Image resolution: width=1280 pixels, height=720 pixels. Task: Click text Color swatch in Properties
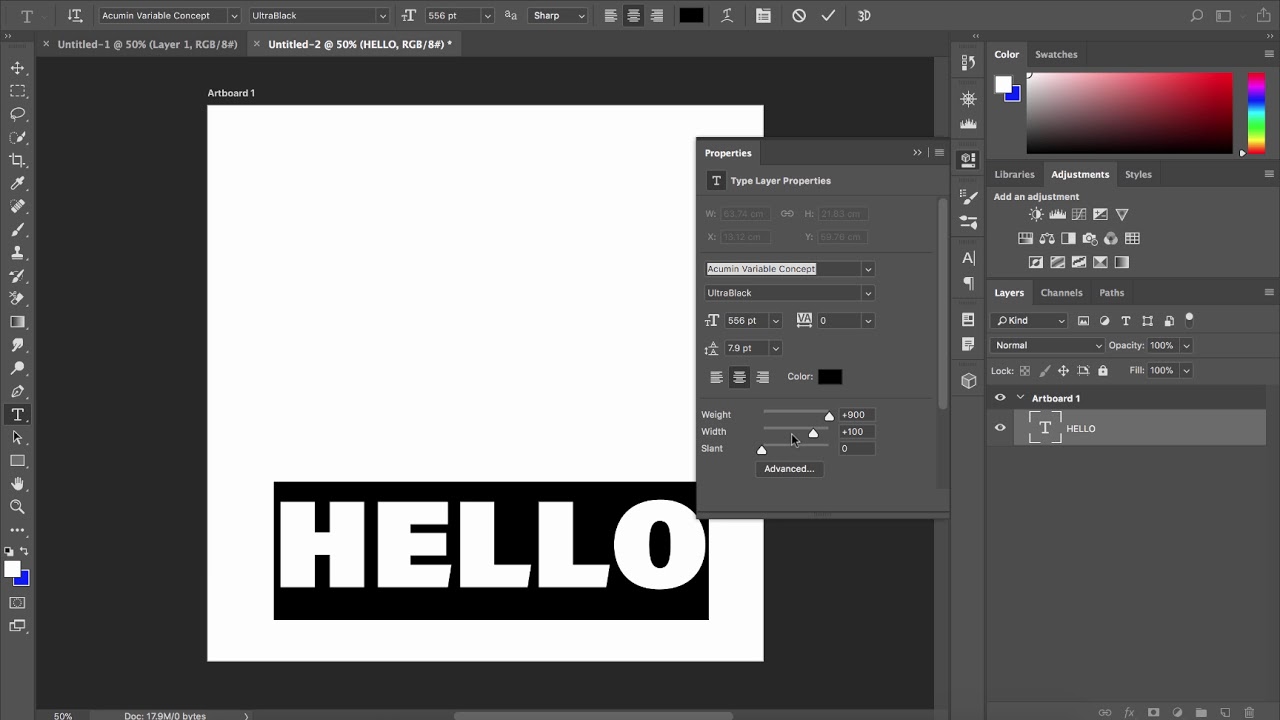point(830,377)
